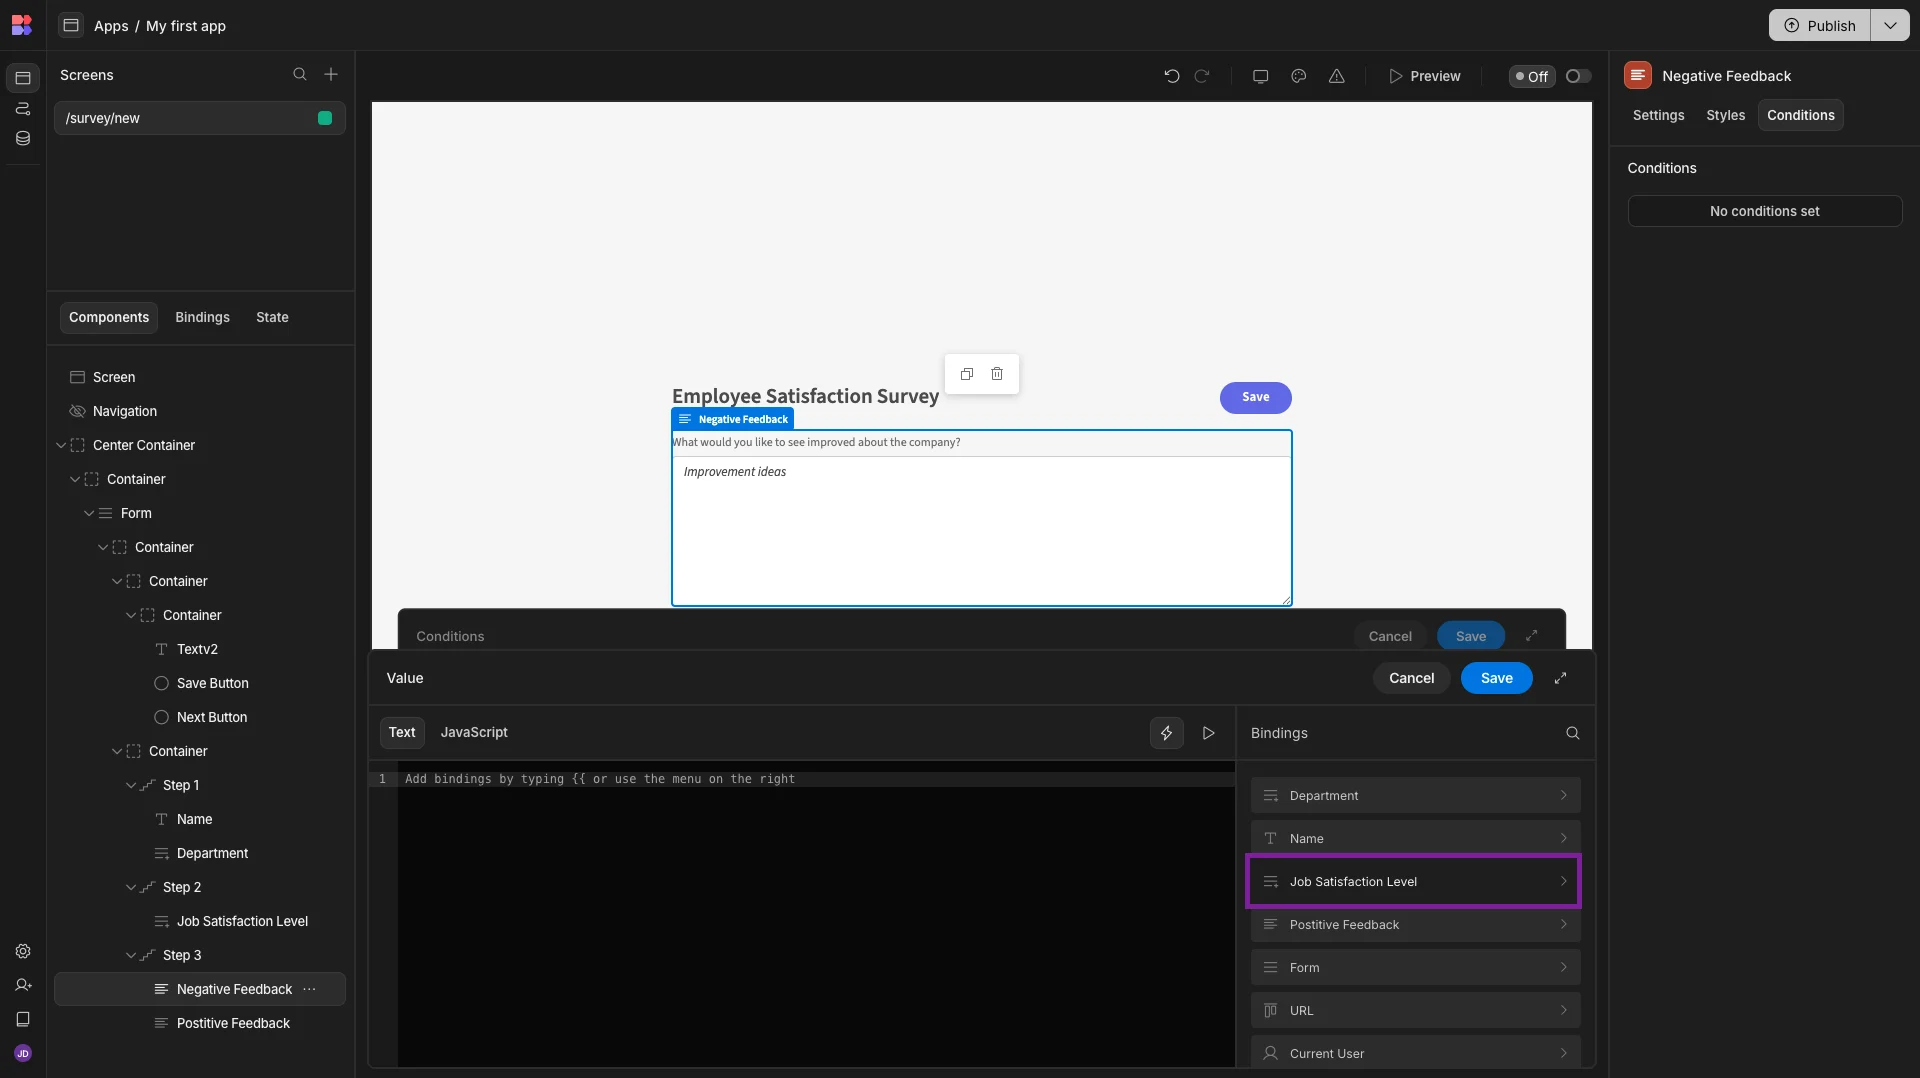Expand the Job Satisfaction Level binding
This screenshot has height=1078, width=1920.
[1415, 882]
